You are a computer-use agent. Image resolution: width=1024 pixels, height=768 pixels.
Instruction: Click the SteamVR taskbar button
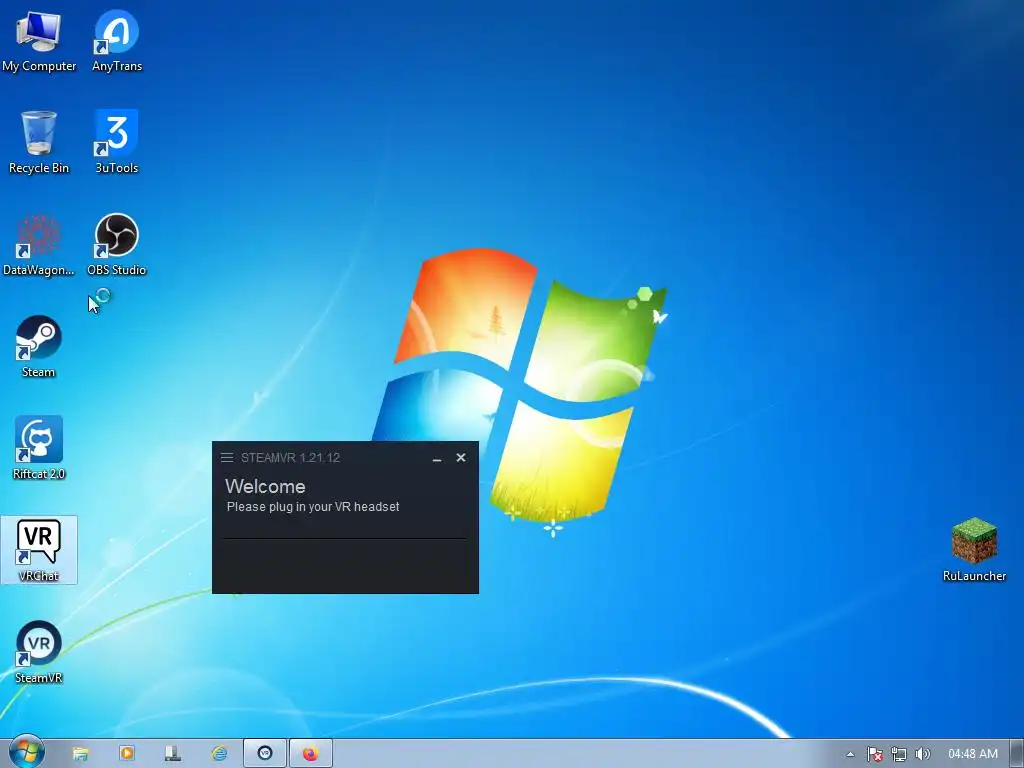(x=264, y=753)
